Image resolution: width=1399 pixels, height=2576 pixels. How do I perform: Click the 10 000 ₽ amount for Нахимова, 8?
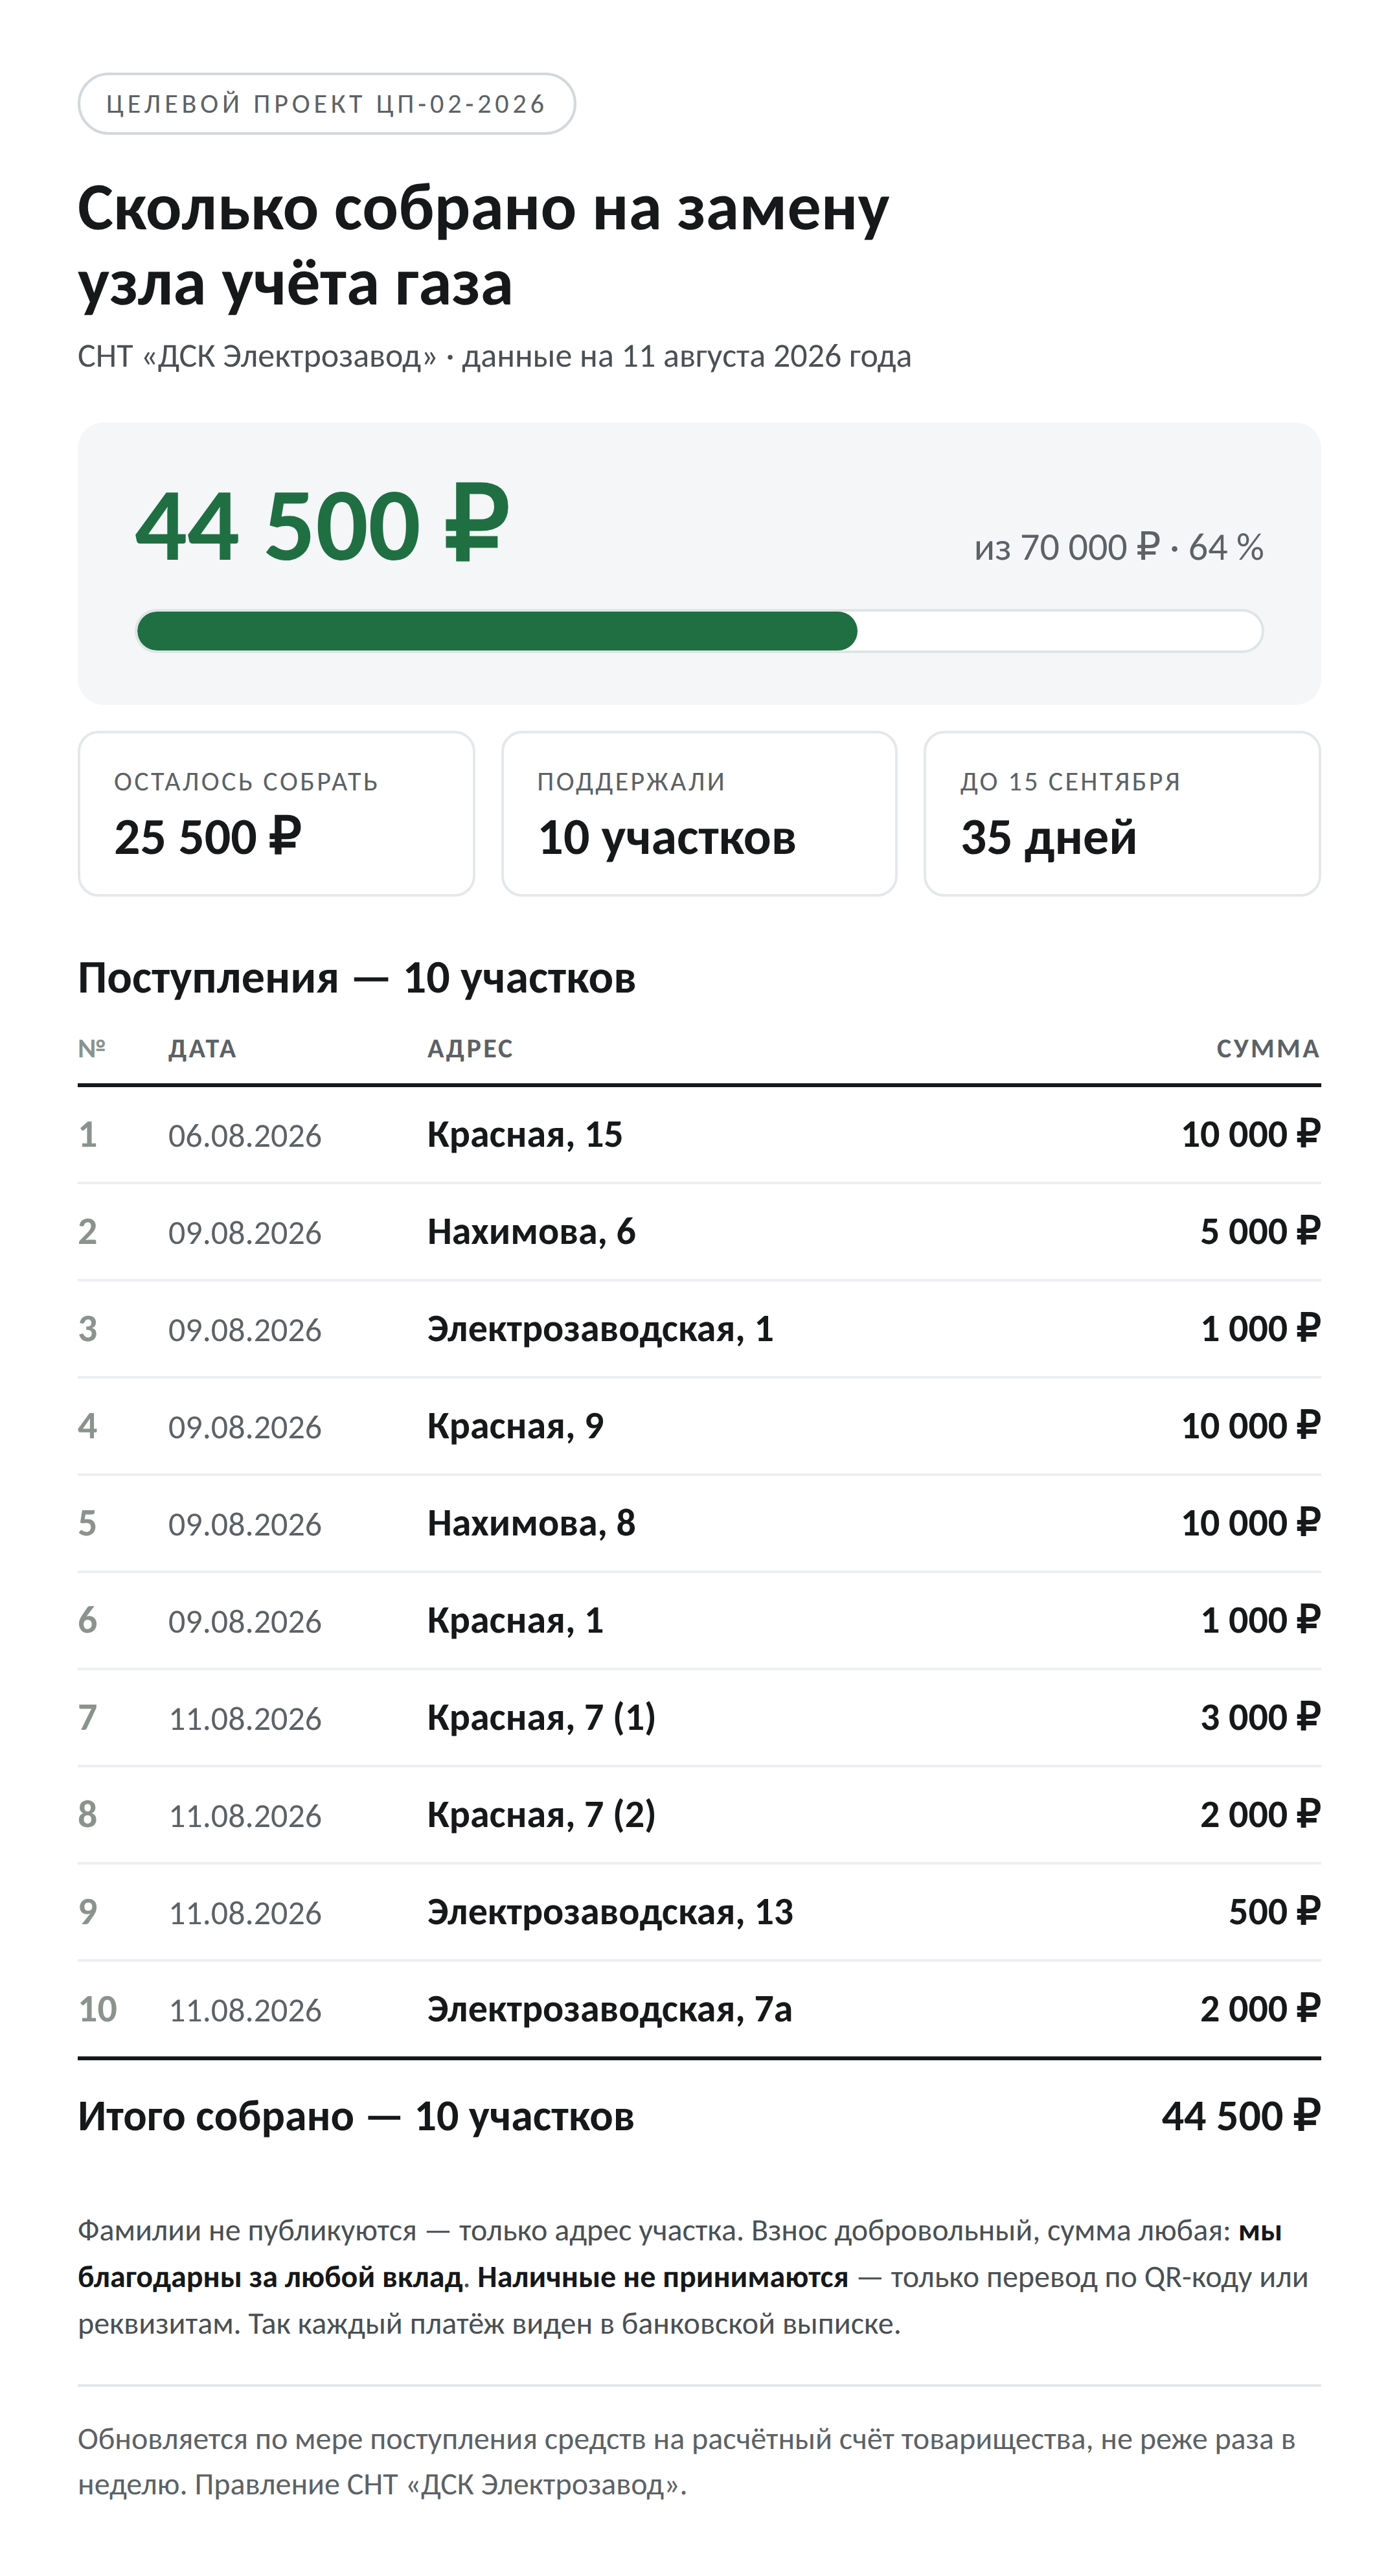1250,1523
